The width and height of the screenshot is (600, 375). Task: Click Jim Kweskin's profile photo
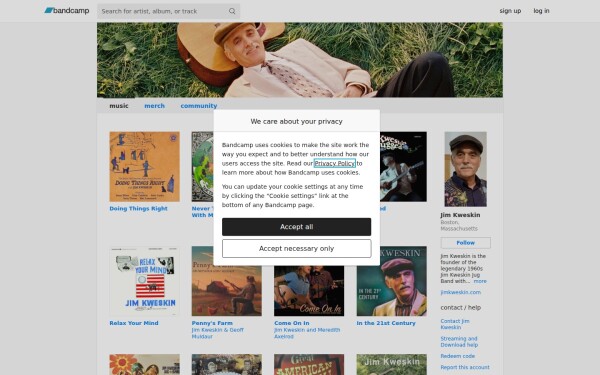point(465,169)
